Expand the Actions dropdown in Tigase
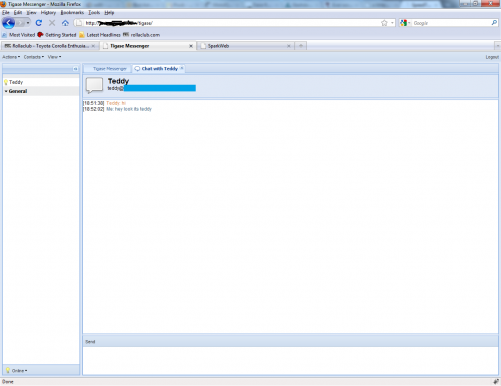The width and height of the screenshot is (501, 386). (11, 57)
